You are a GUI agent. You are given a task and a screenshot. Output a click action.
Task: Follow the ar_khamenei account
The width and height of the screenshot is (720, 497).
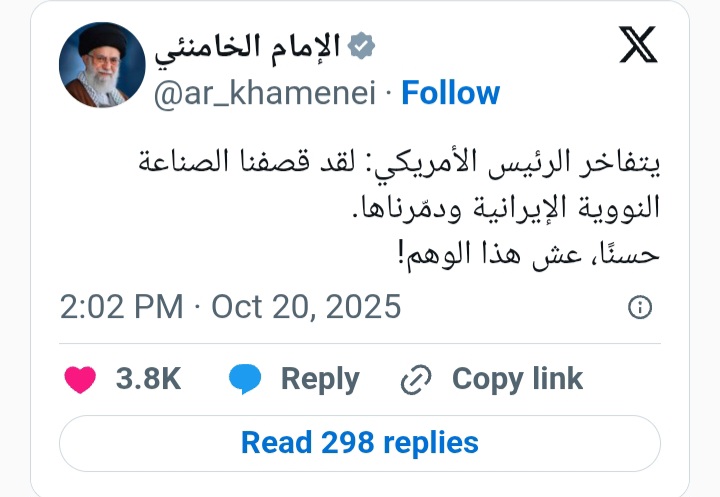click(450, 93)
